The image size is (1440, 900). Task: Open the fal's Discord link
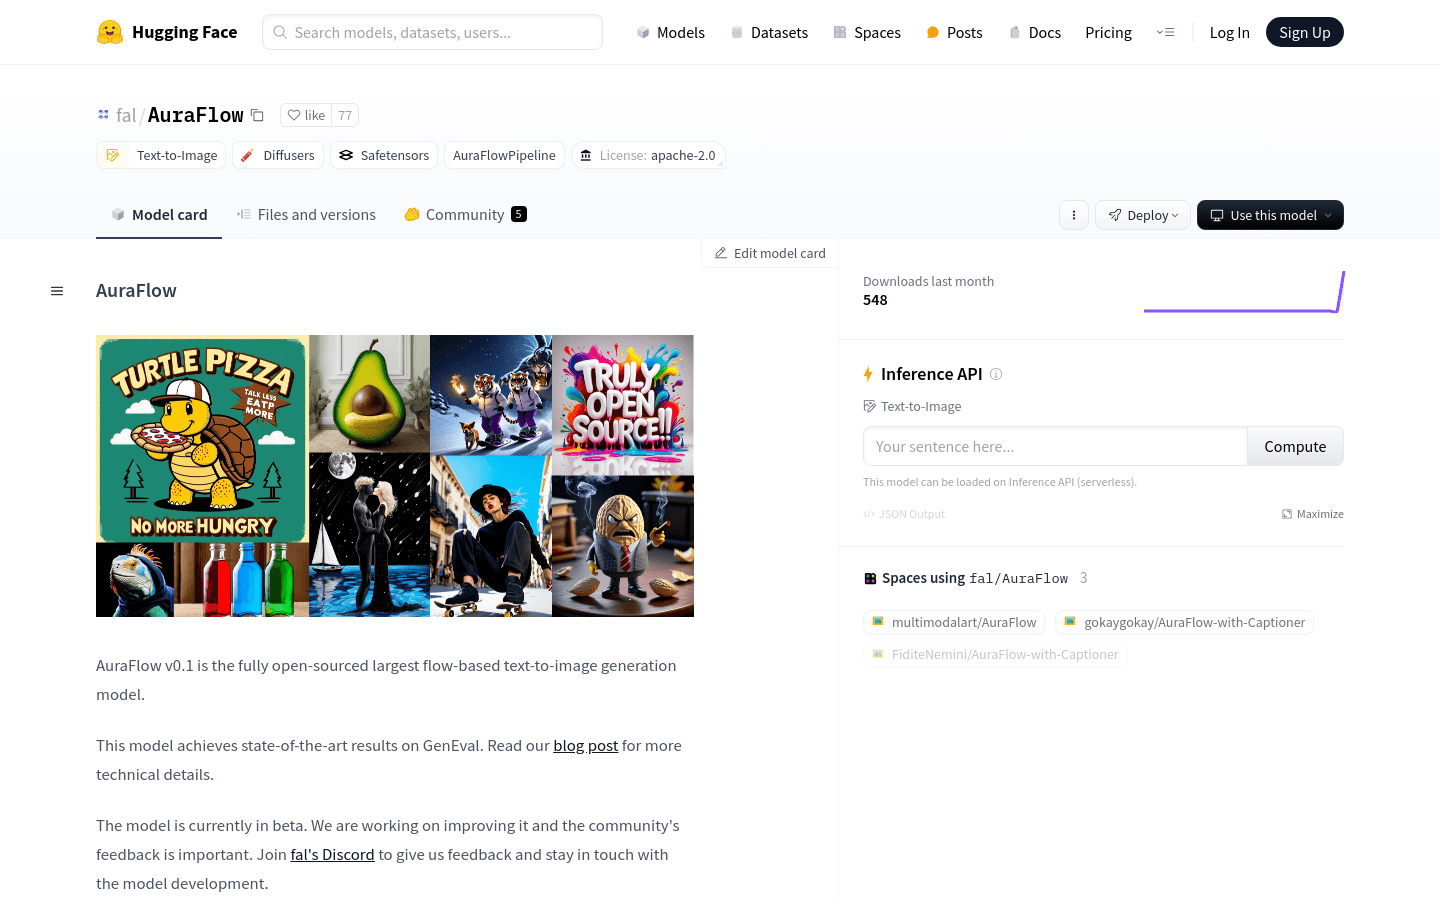coord(332,855)
